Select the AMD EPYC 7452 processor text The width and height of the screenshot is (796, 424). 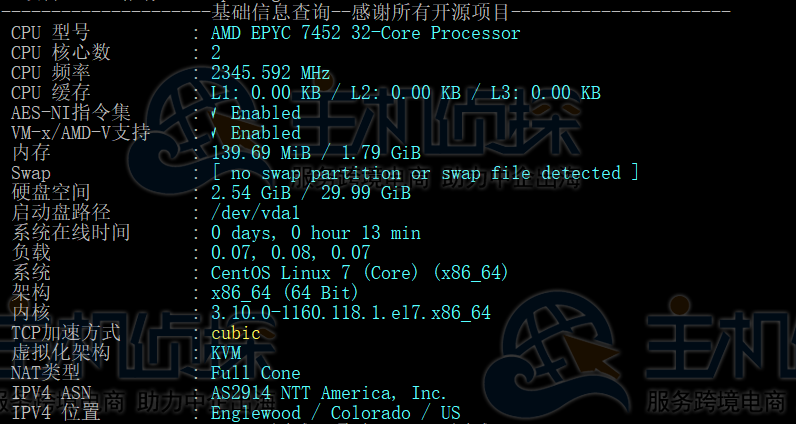[x=365, y=33]
